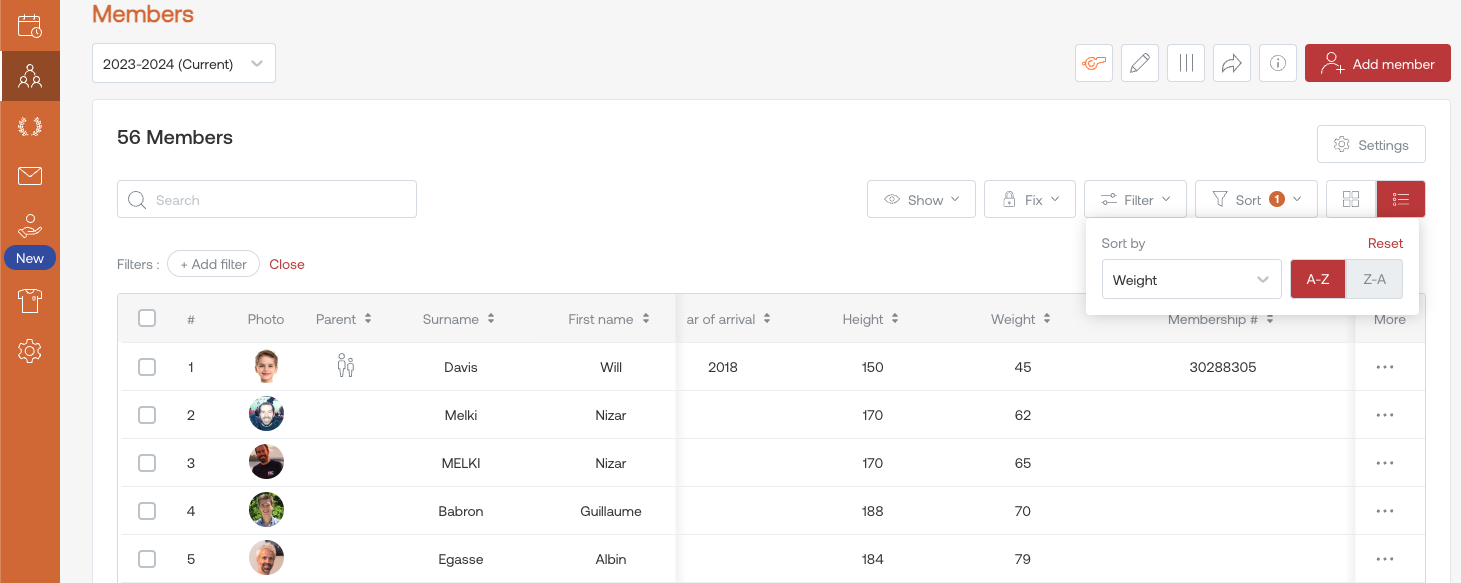Click Davis Will's profile photo
Image resolution: width=1461 pixels, height=583 pixels.
tap(266, 367)
